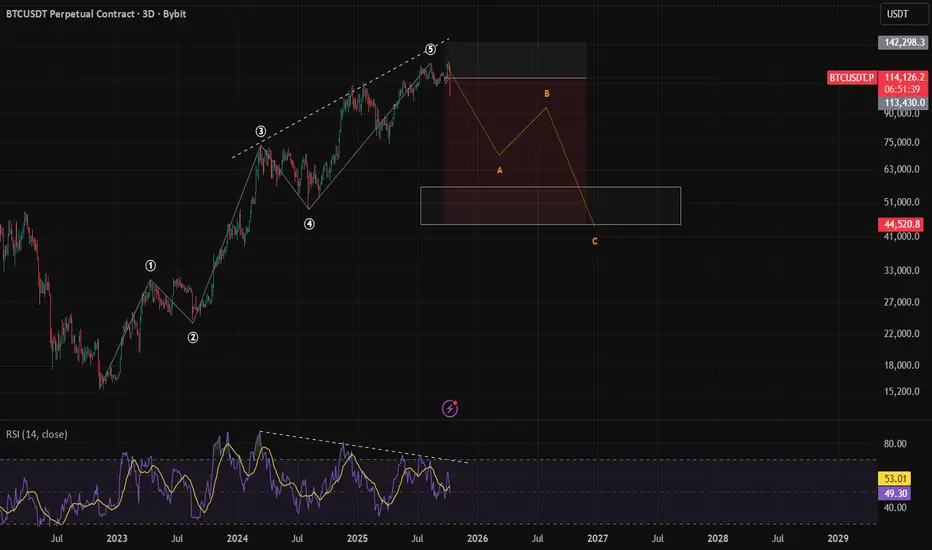This screenshot has width=932, height=550.
Task: Click the purple lightning event icon
Action: point(450,408)
